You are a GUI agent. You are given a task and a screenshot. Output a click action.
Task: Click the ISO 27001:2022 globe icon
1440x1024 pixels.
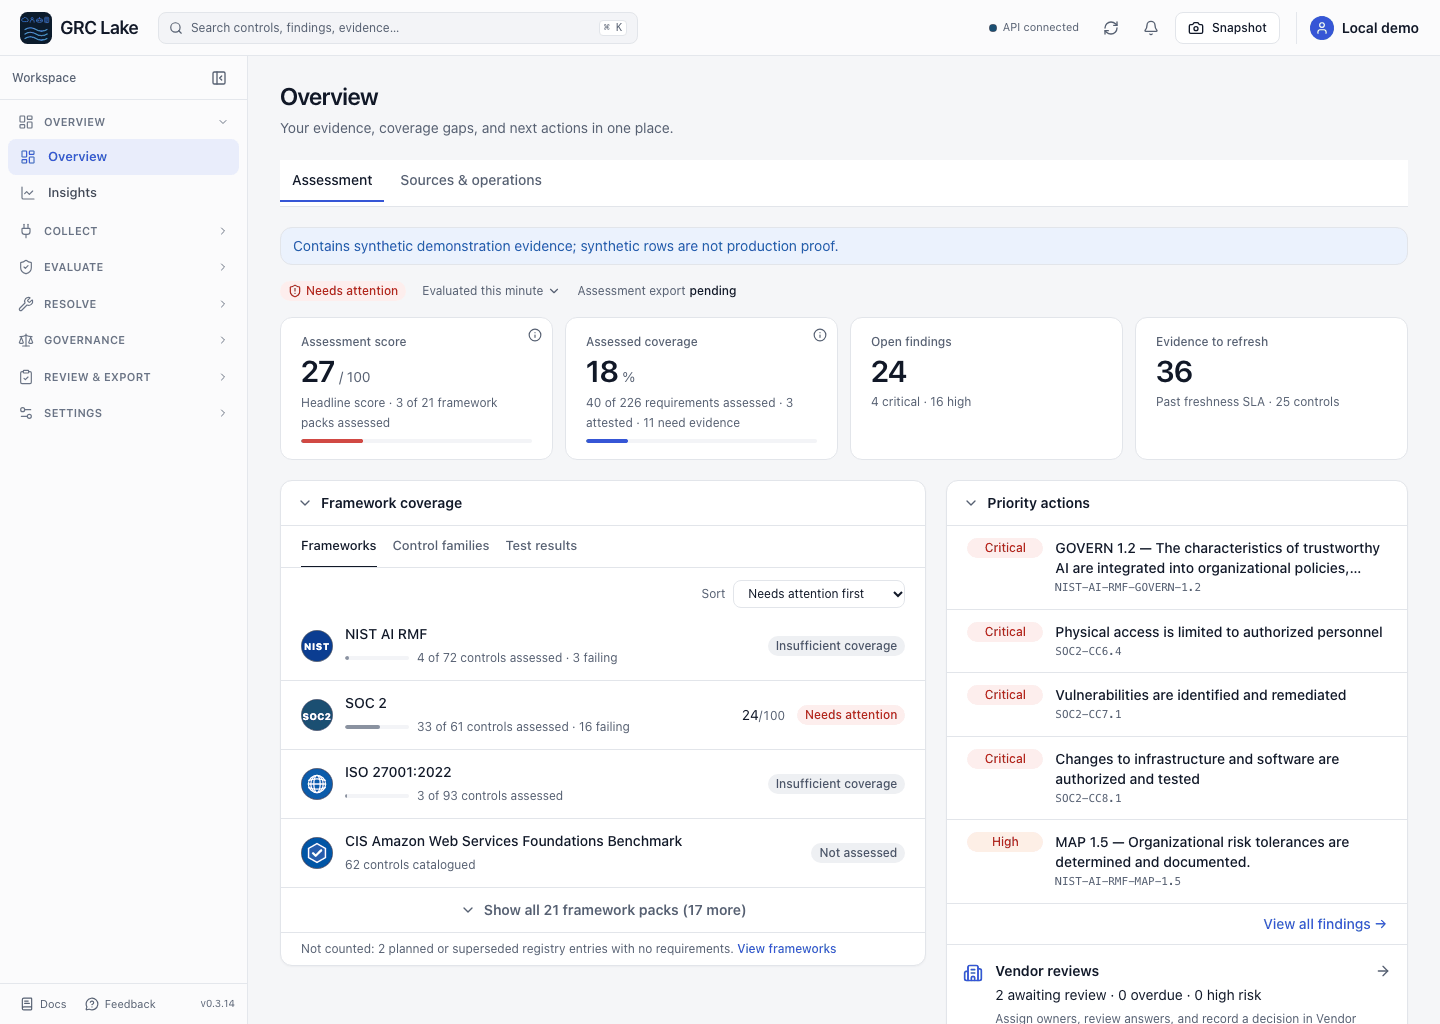[317, 784]
